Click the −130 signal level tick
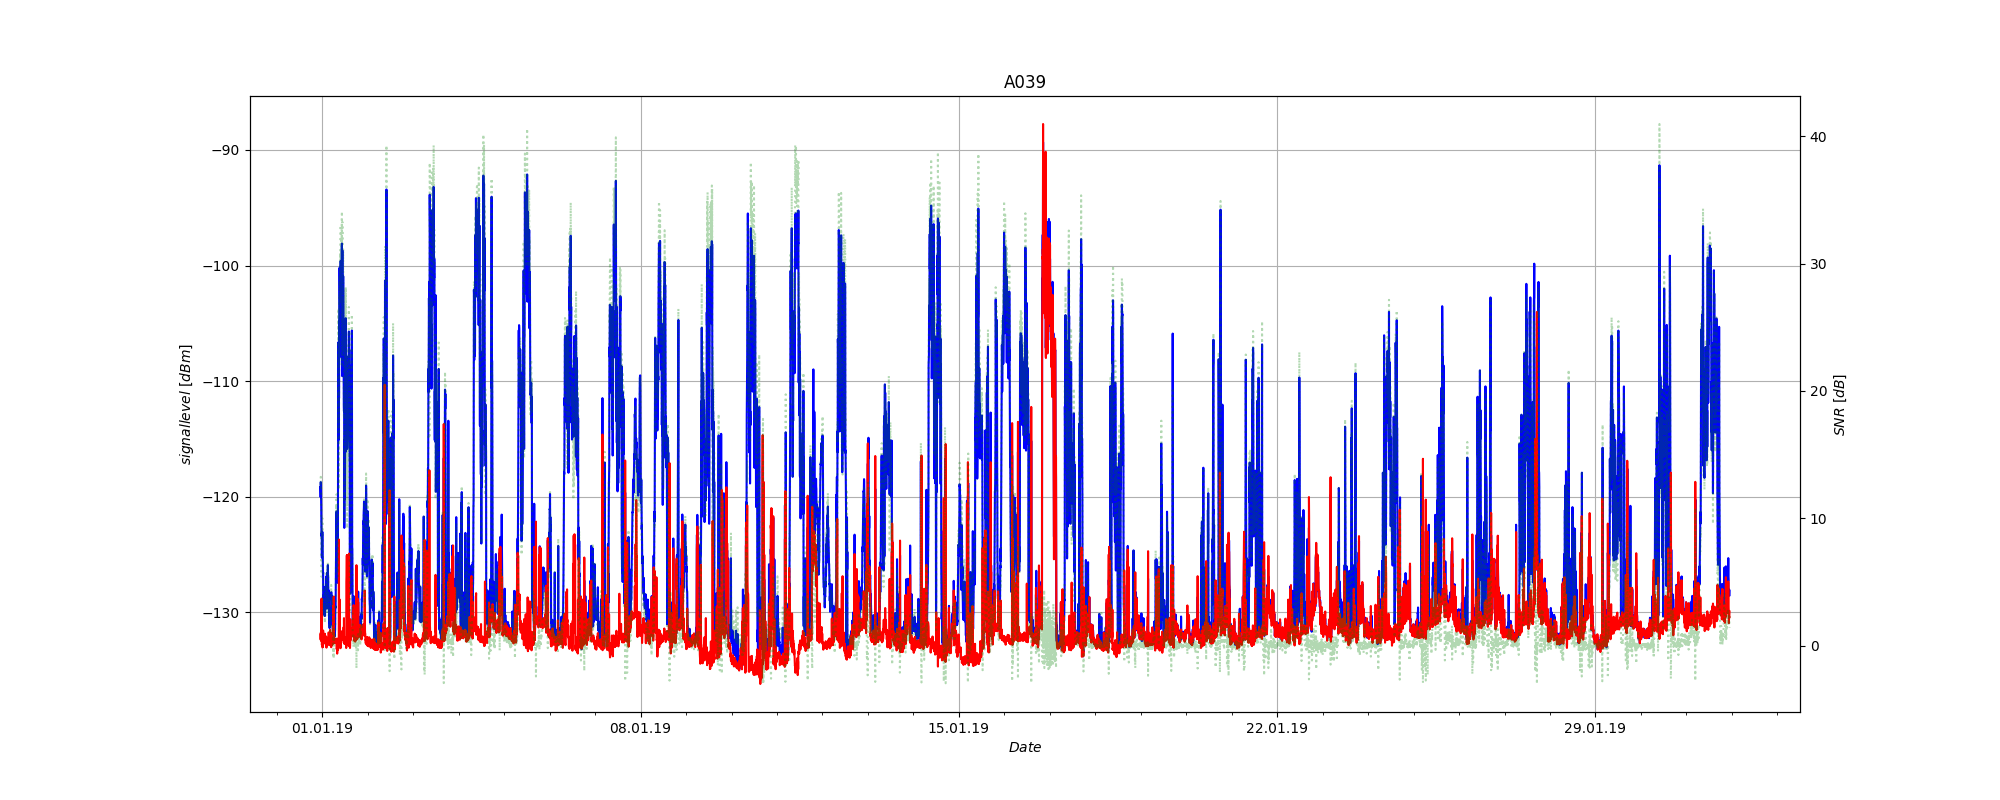 pyautogui.click(x=222, y=613)
